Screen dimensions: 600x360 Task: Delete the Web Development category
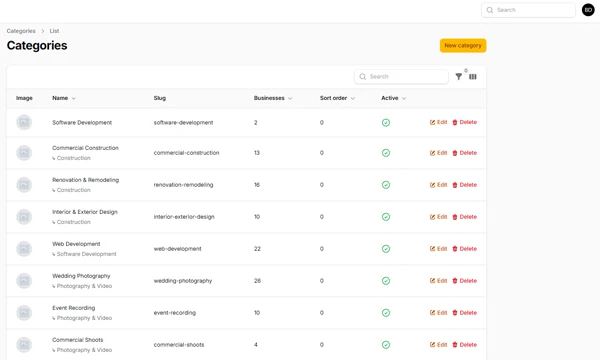point(465,249)
